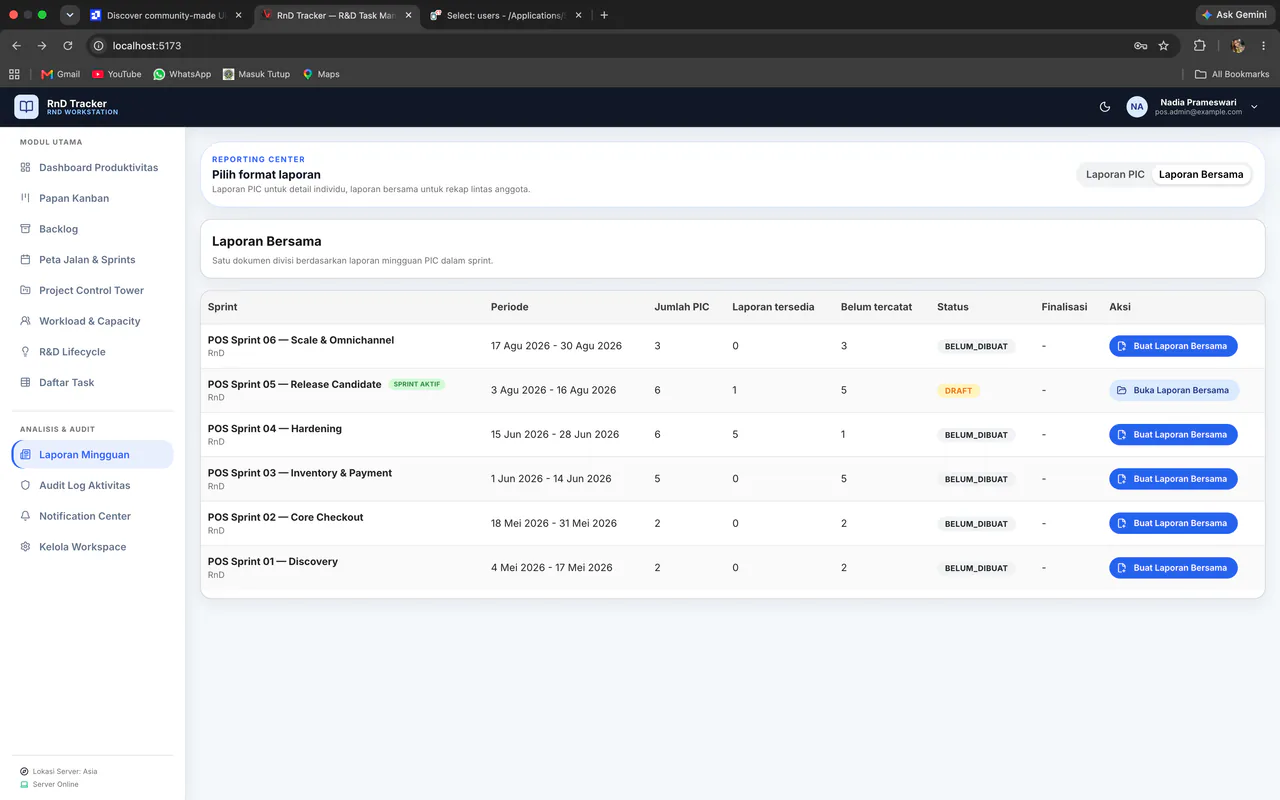This screenshot has height=800, width=1280.
Task: Open Dashboard Produktivitas sidebar icon
Action: pyautogui.click(x=25, y=167)
